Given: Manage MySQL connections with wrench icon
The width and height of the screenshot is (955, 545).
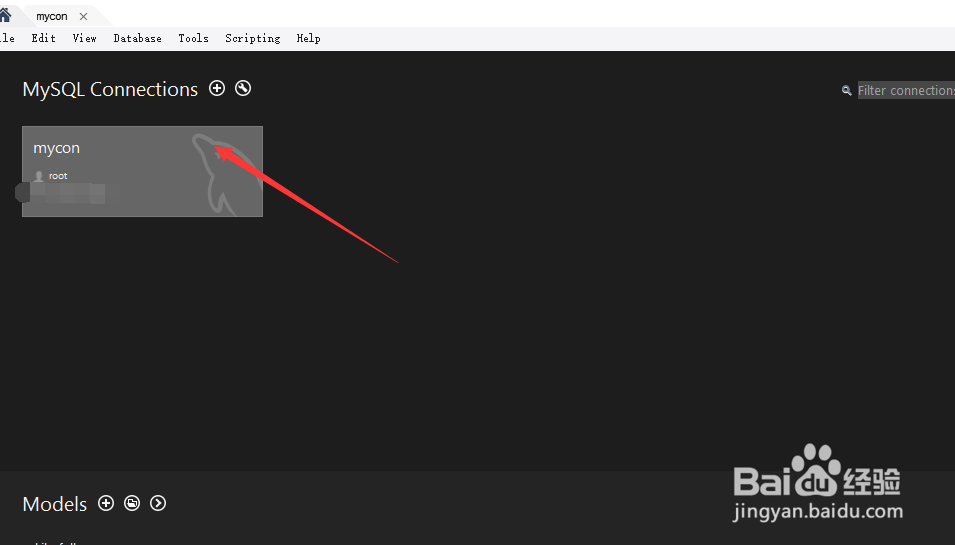Looking at the screenshot, I should pyautogui.click(x=243, y=88).
